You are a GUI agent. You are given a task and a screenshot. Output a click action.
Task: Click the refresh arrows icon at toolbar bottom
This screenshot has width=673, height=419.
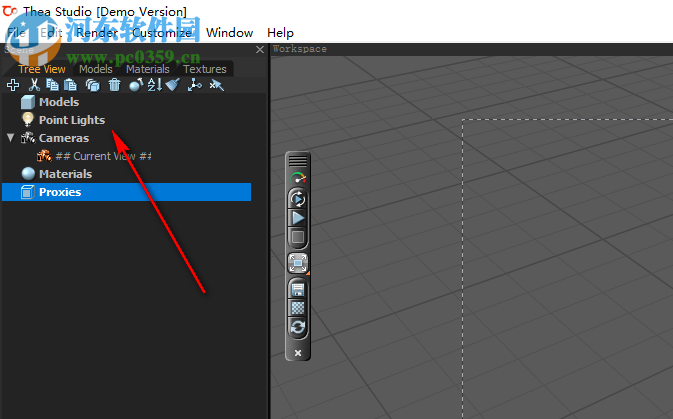point(298,328)
